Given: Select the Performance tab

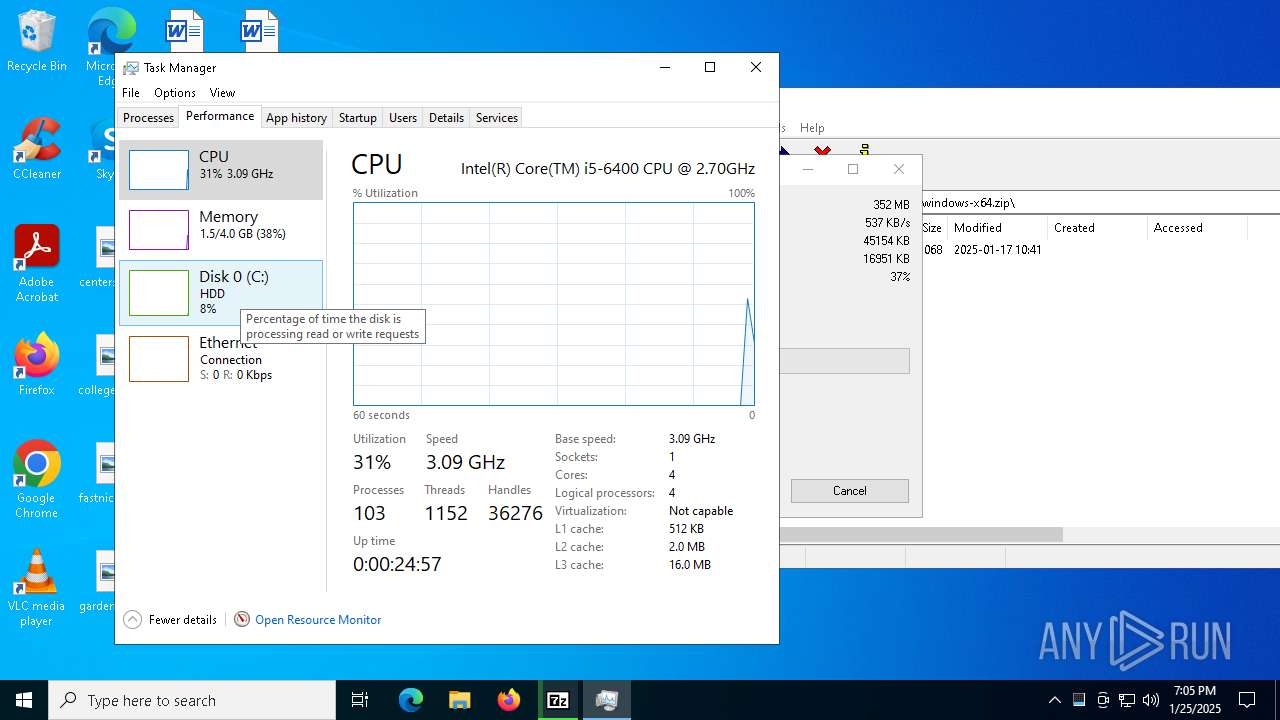Looking at the screenshot, I should [220, 116].
